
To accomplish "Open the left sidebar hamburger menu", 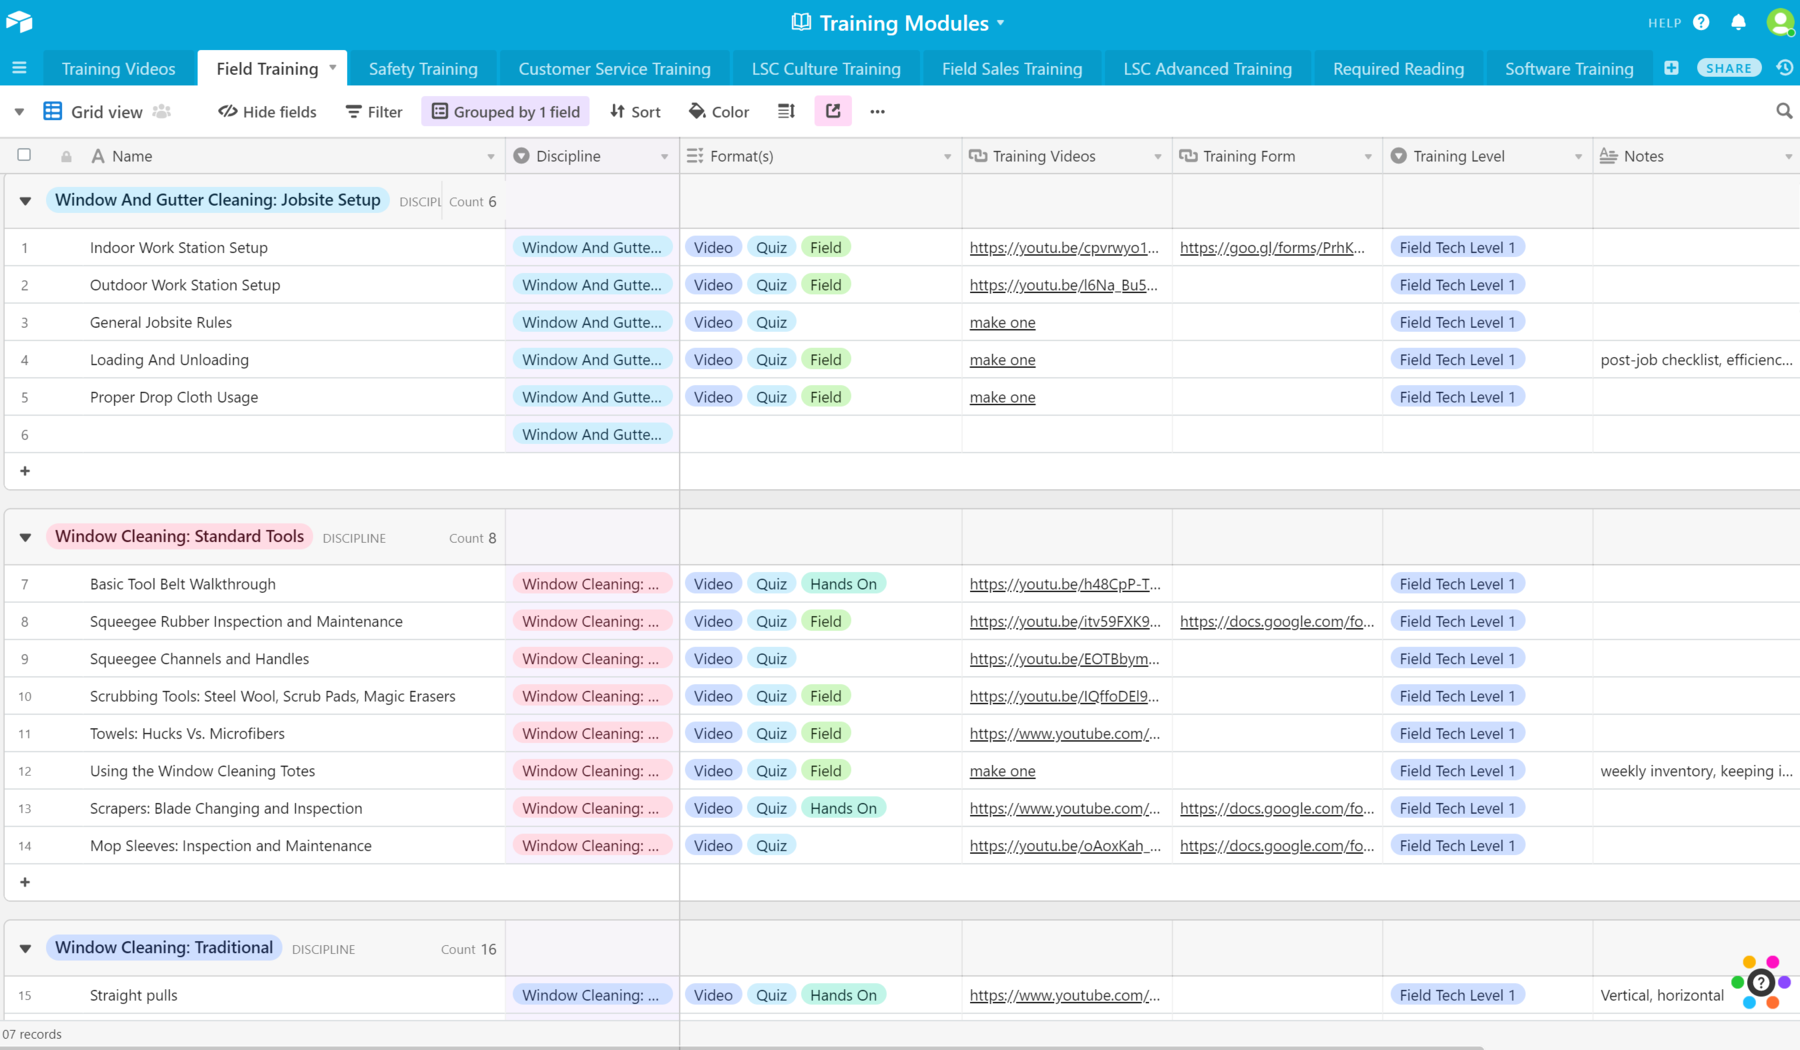I will click(x=19, y=68).
